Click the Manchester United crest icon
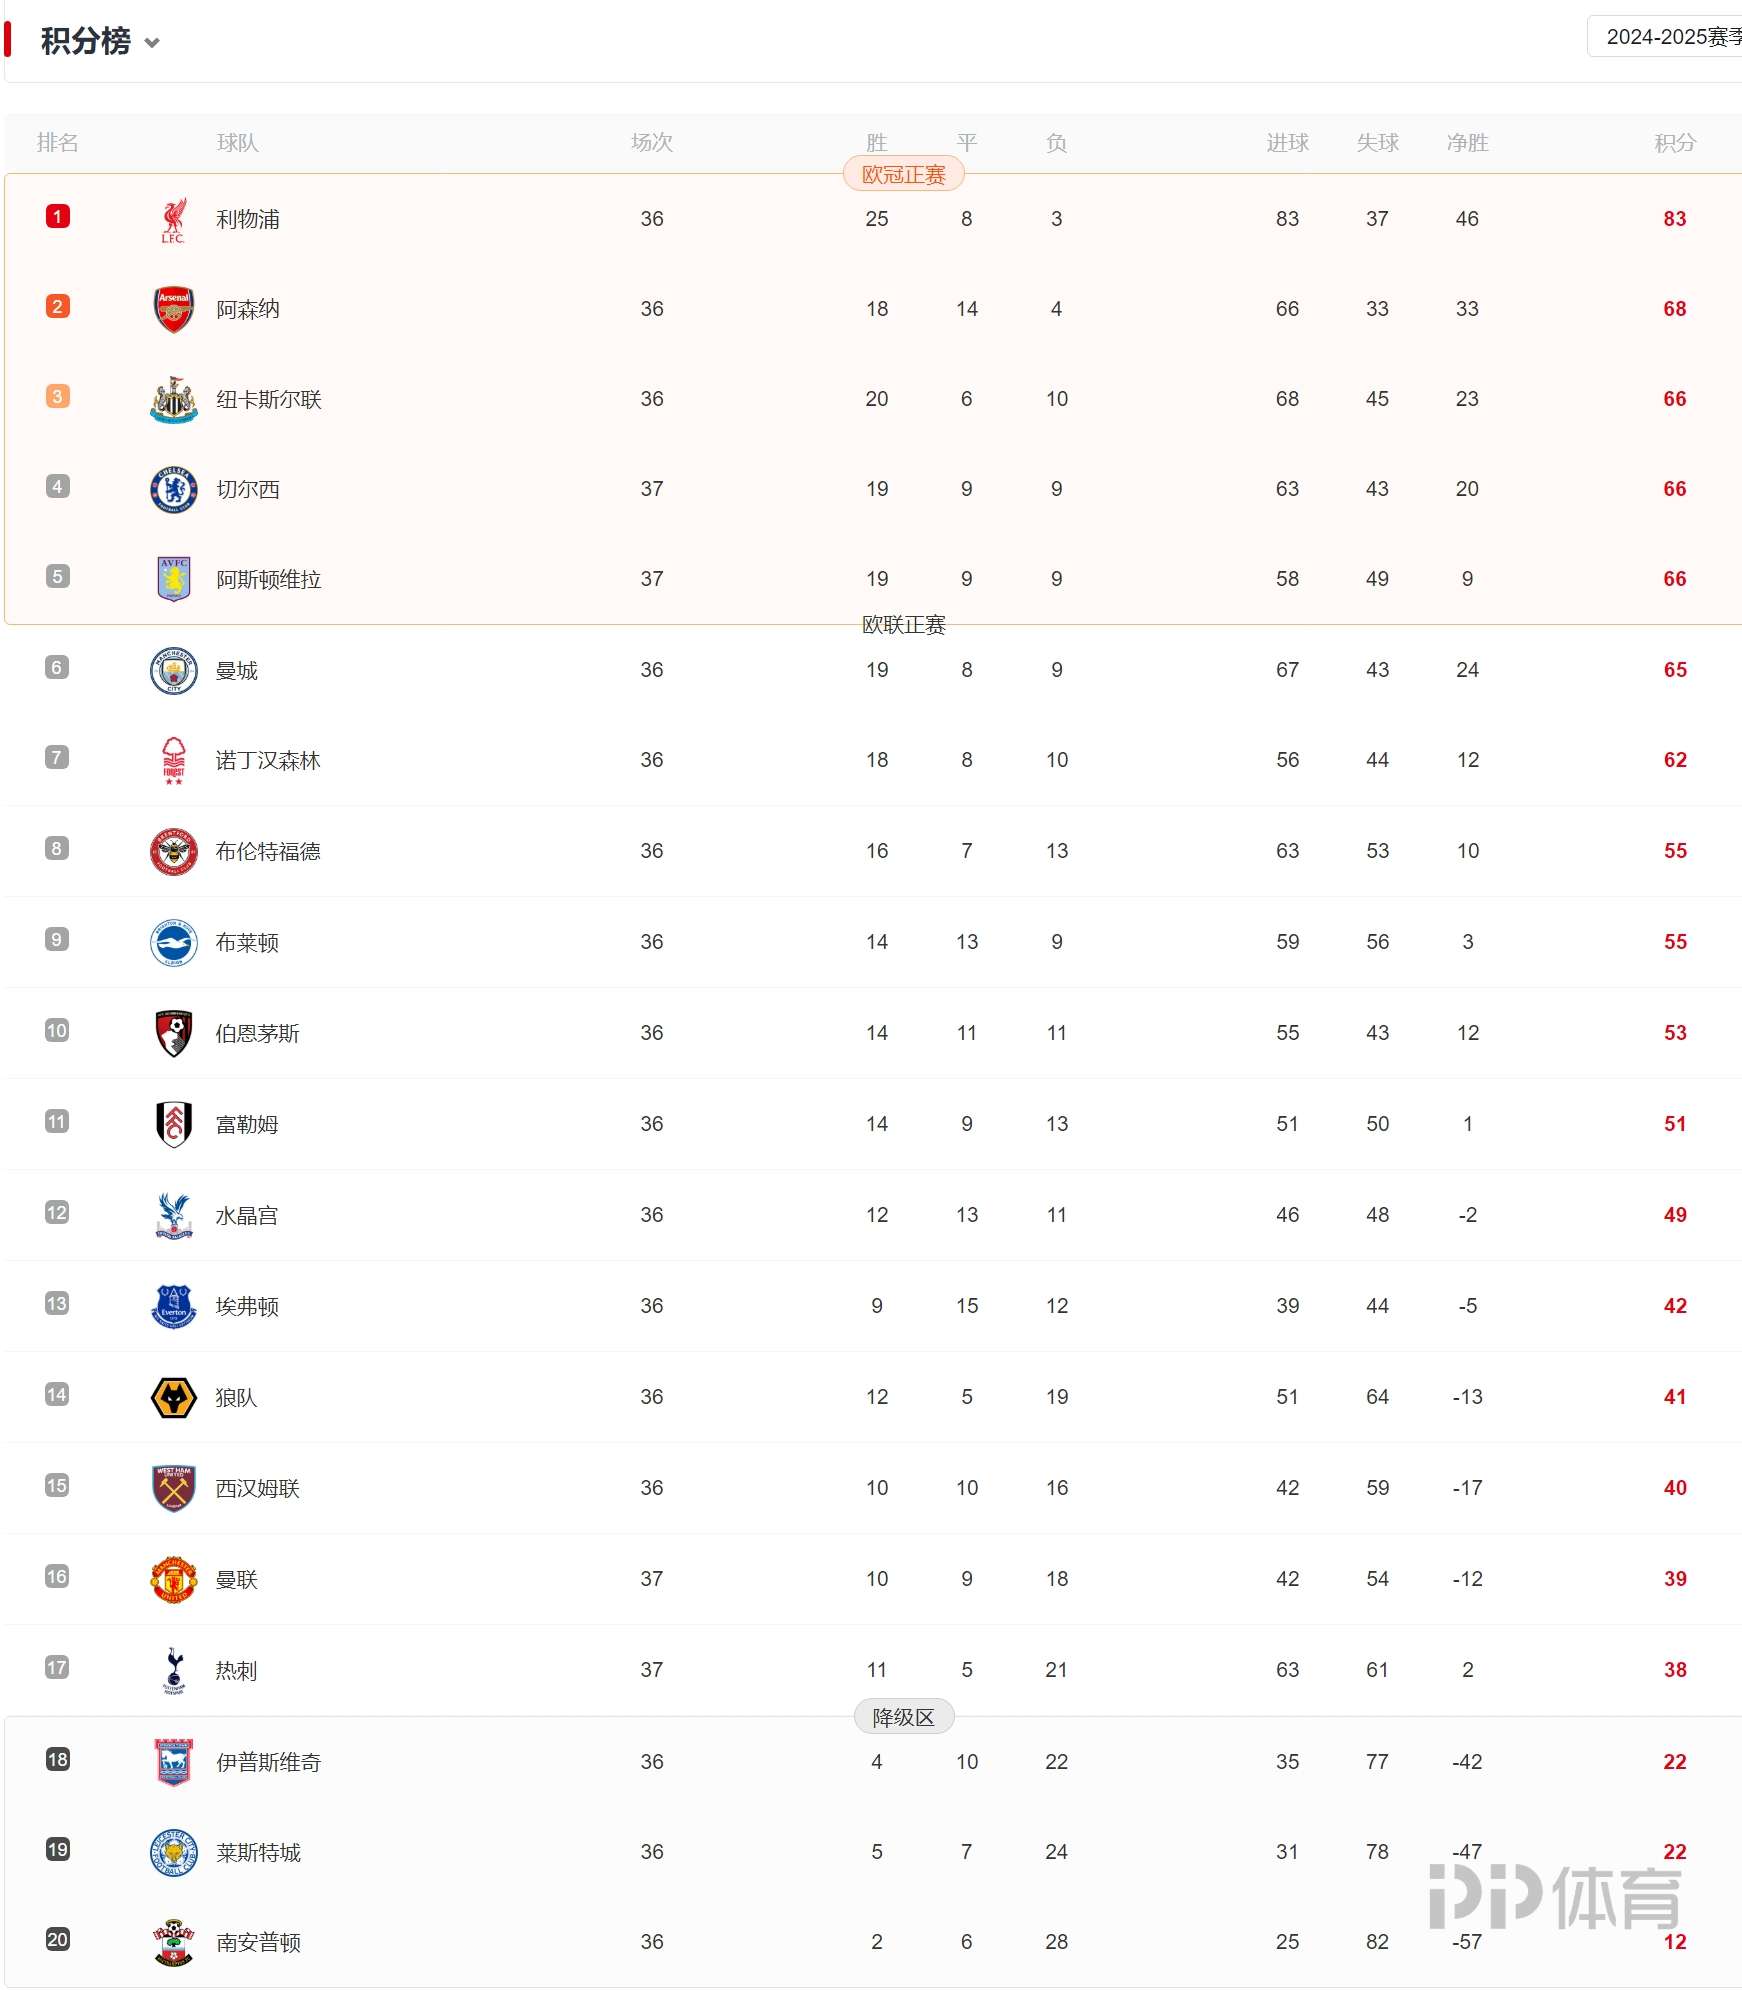The image size is (1742, 1990). click(173, 1579)
